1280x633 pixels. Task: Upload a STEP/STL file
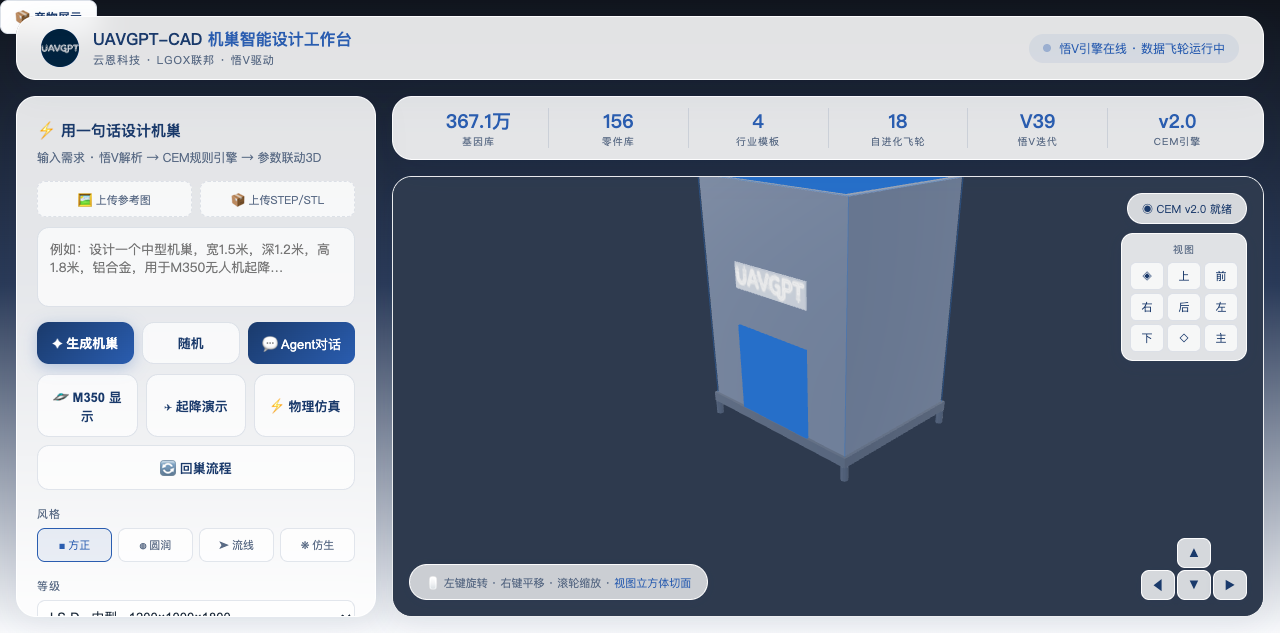click(278, 199)
